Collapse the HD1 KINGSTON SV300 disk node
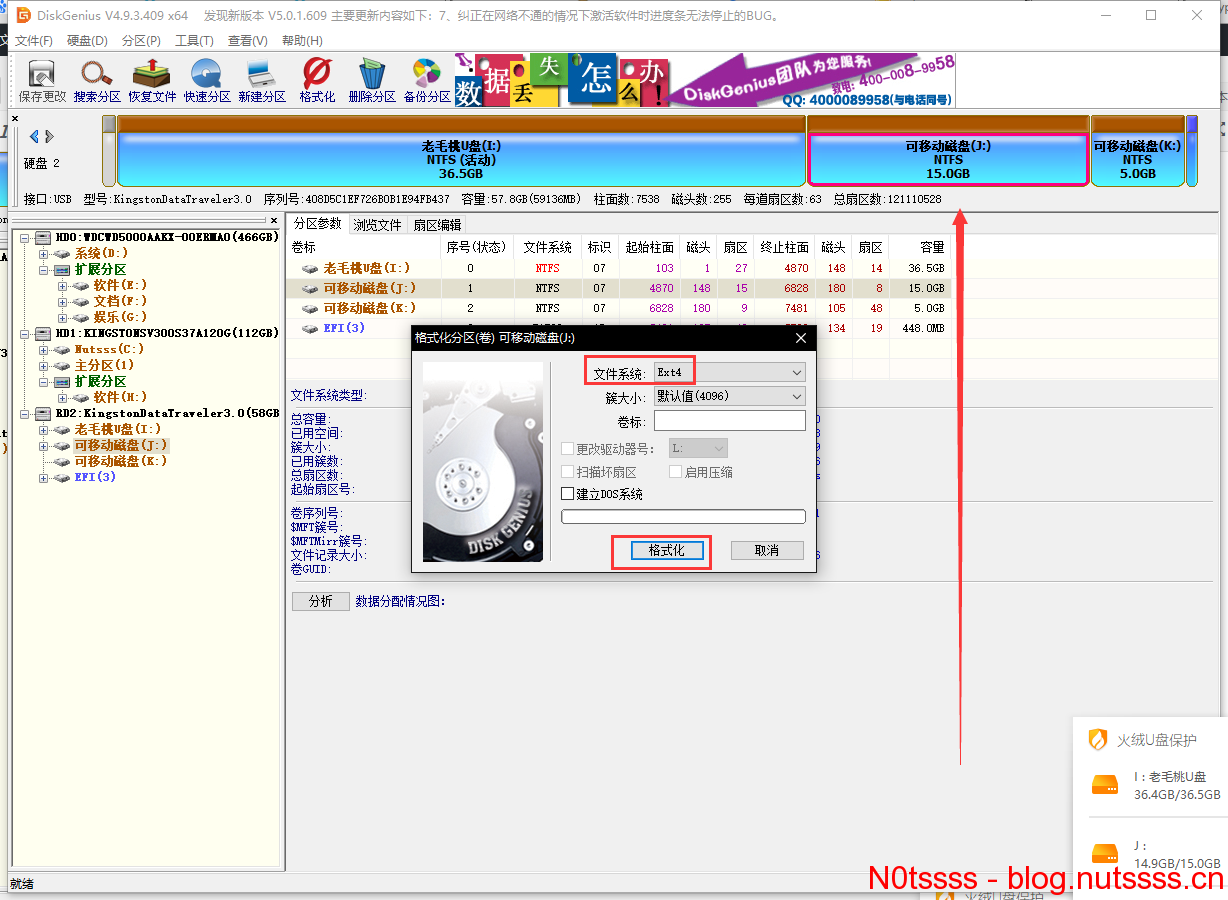This screenshot has width=1228, height=900. 25,333
